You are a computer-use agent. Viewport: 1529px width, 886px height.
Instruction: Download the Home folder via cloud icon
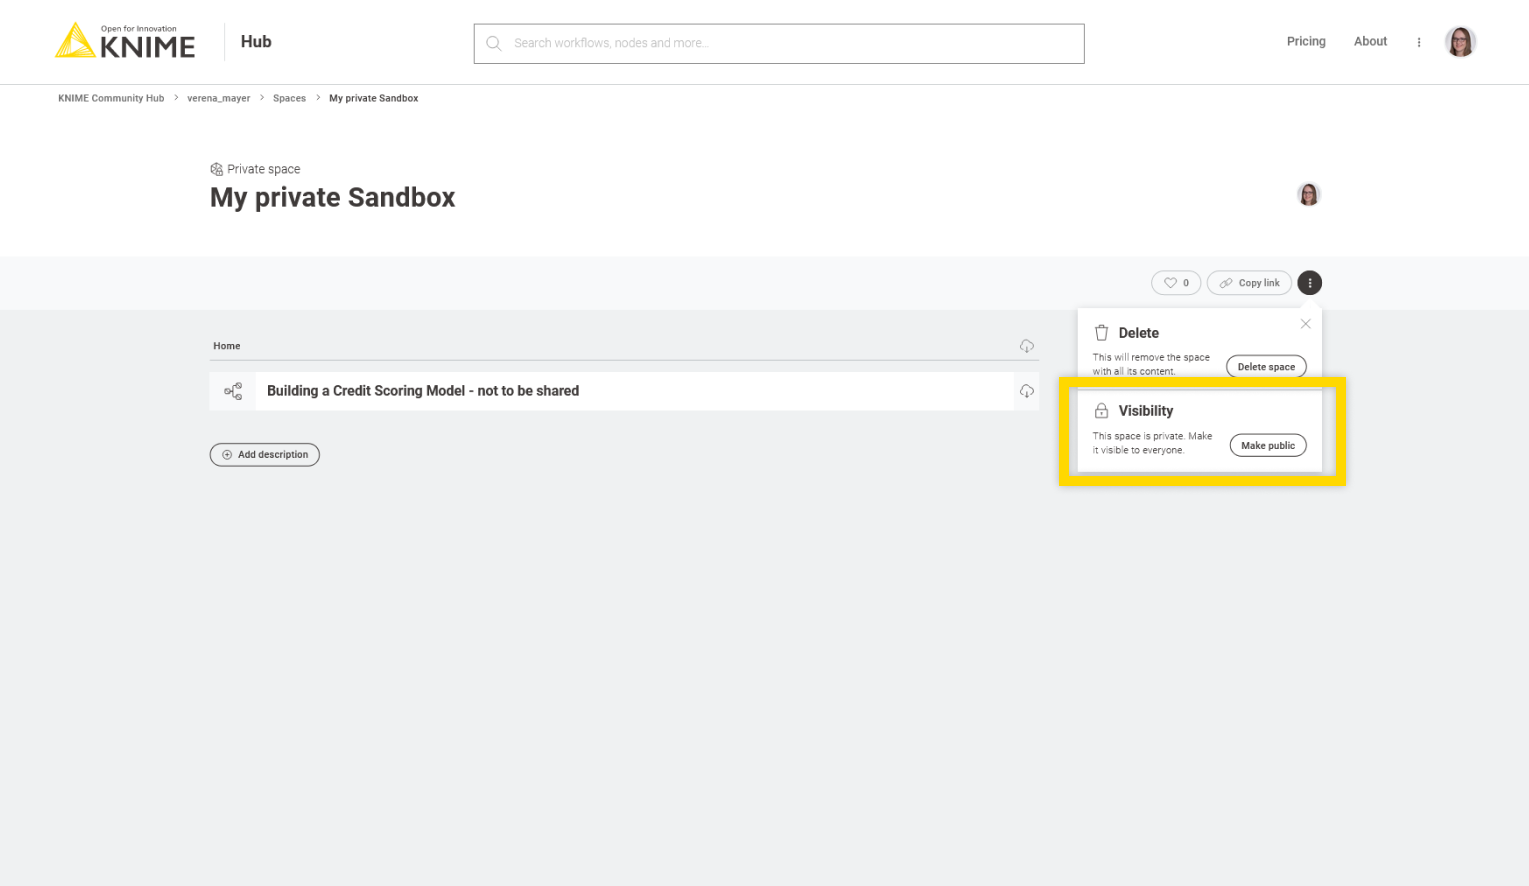click(x=1026, y=346)
